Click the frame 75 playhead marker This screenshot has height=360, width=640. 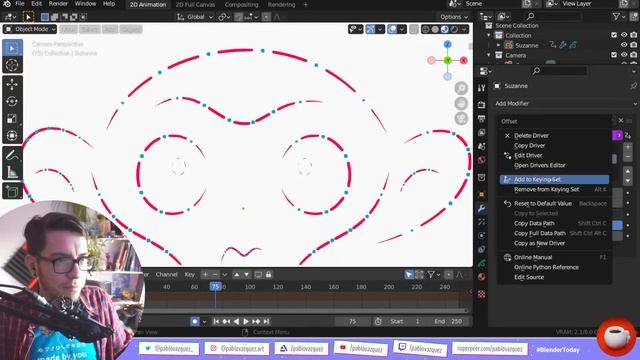point(215,287)
